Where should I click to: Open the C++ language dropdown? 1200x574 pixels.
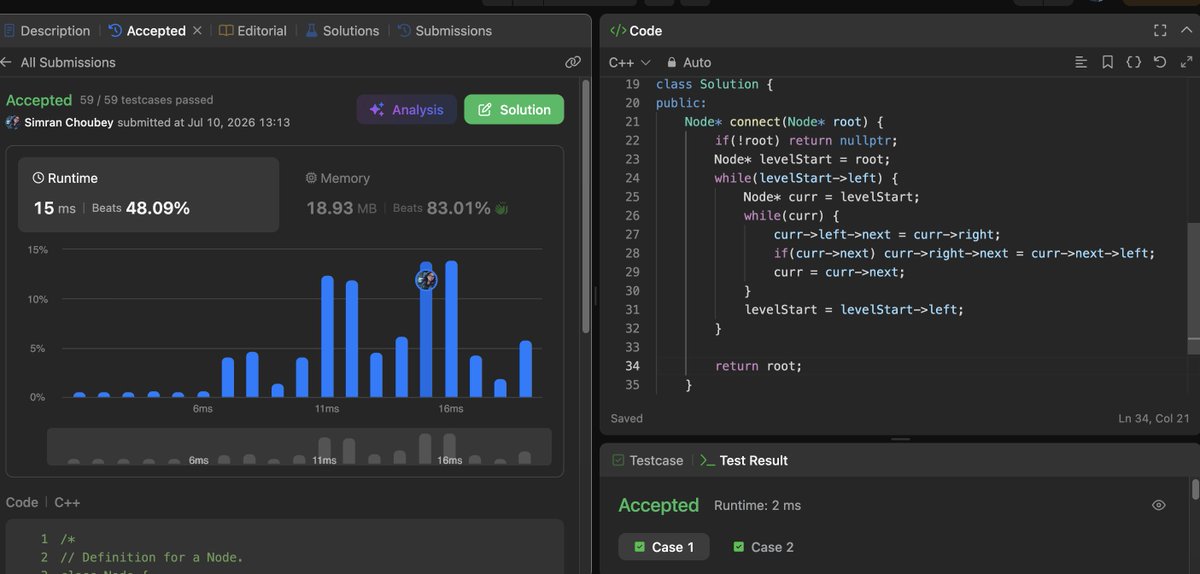(x=630, y=62)
